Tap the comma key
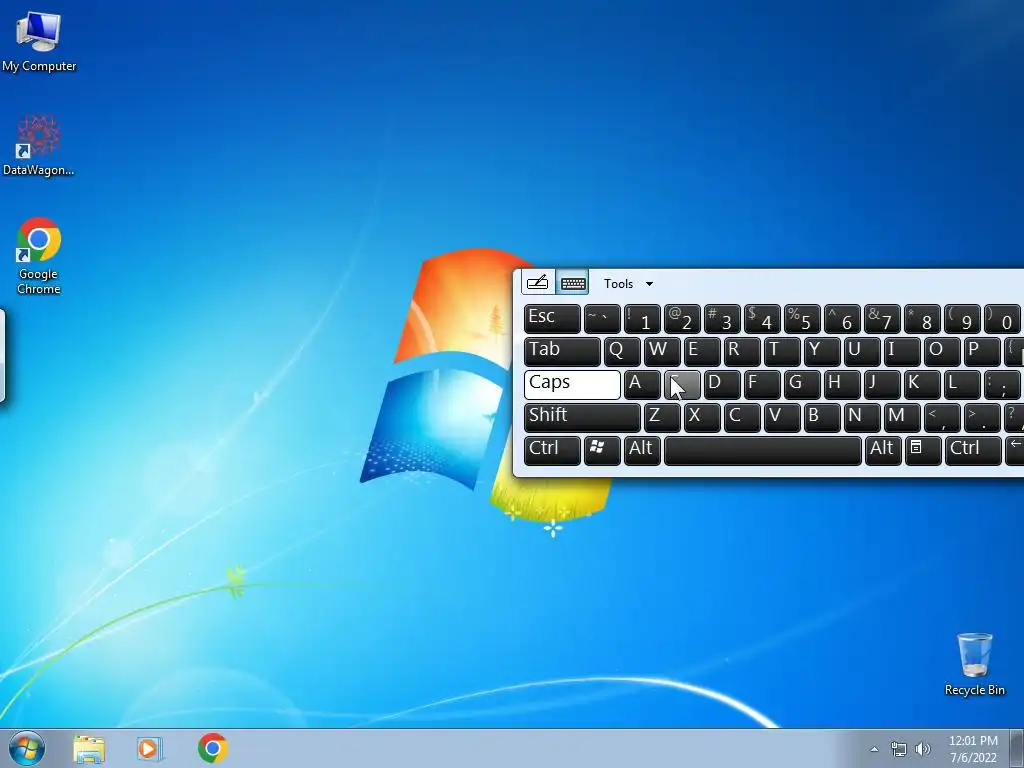The height and width of the screenshot is (768, 1024). [x=942, y=417]
